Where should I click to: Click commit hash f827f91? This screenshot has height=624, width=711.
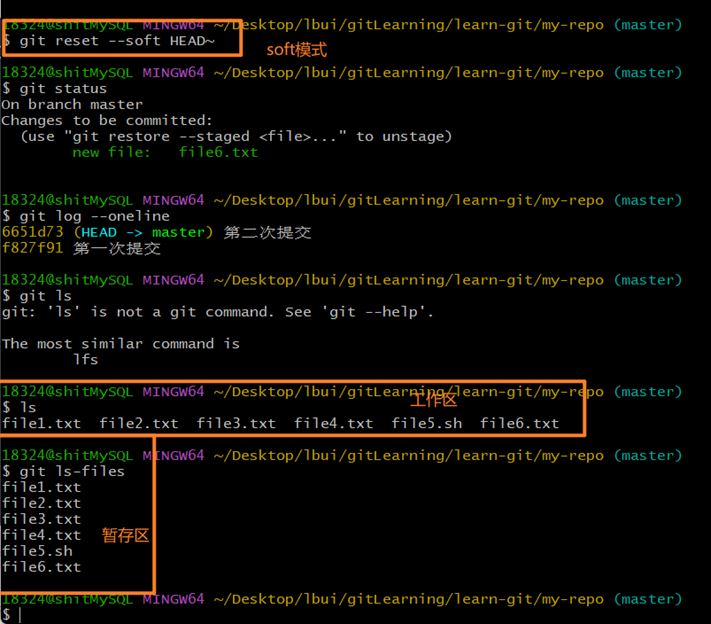[33, 248]
